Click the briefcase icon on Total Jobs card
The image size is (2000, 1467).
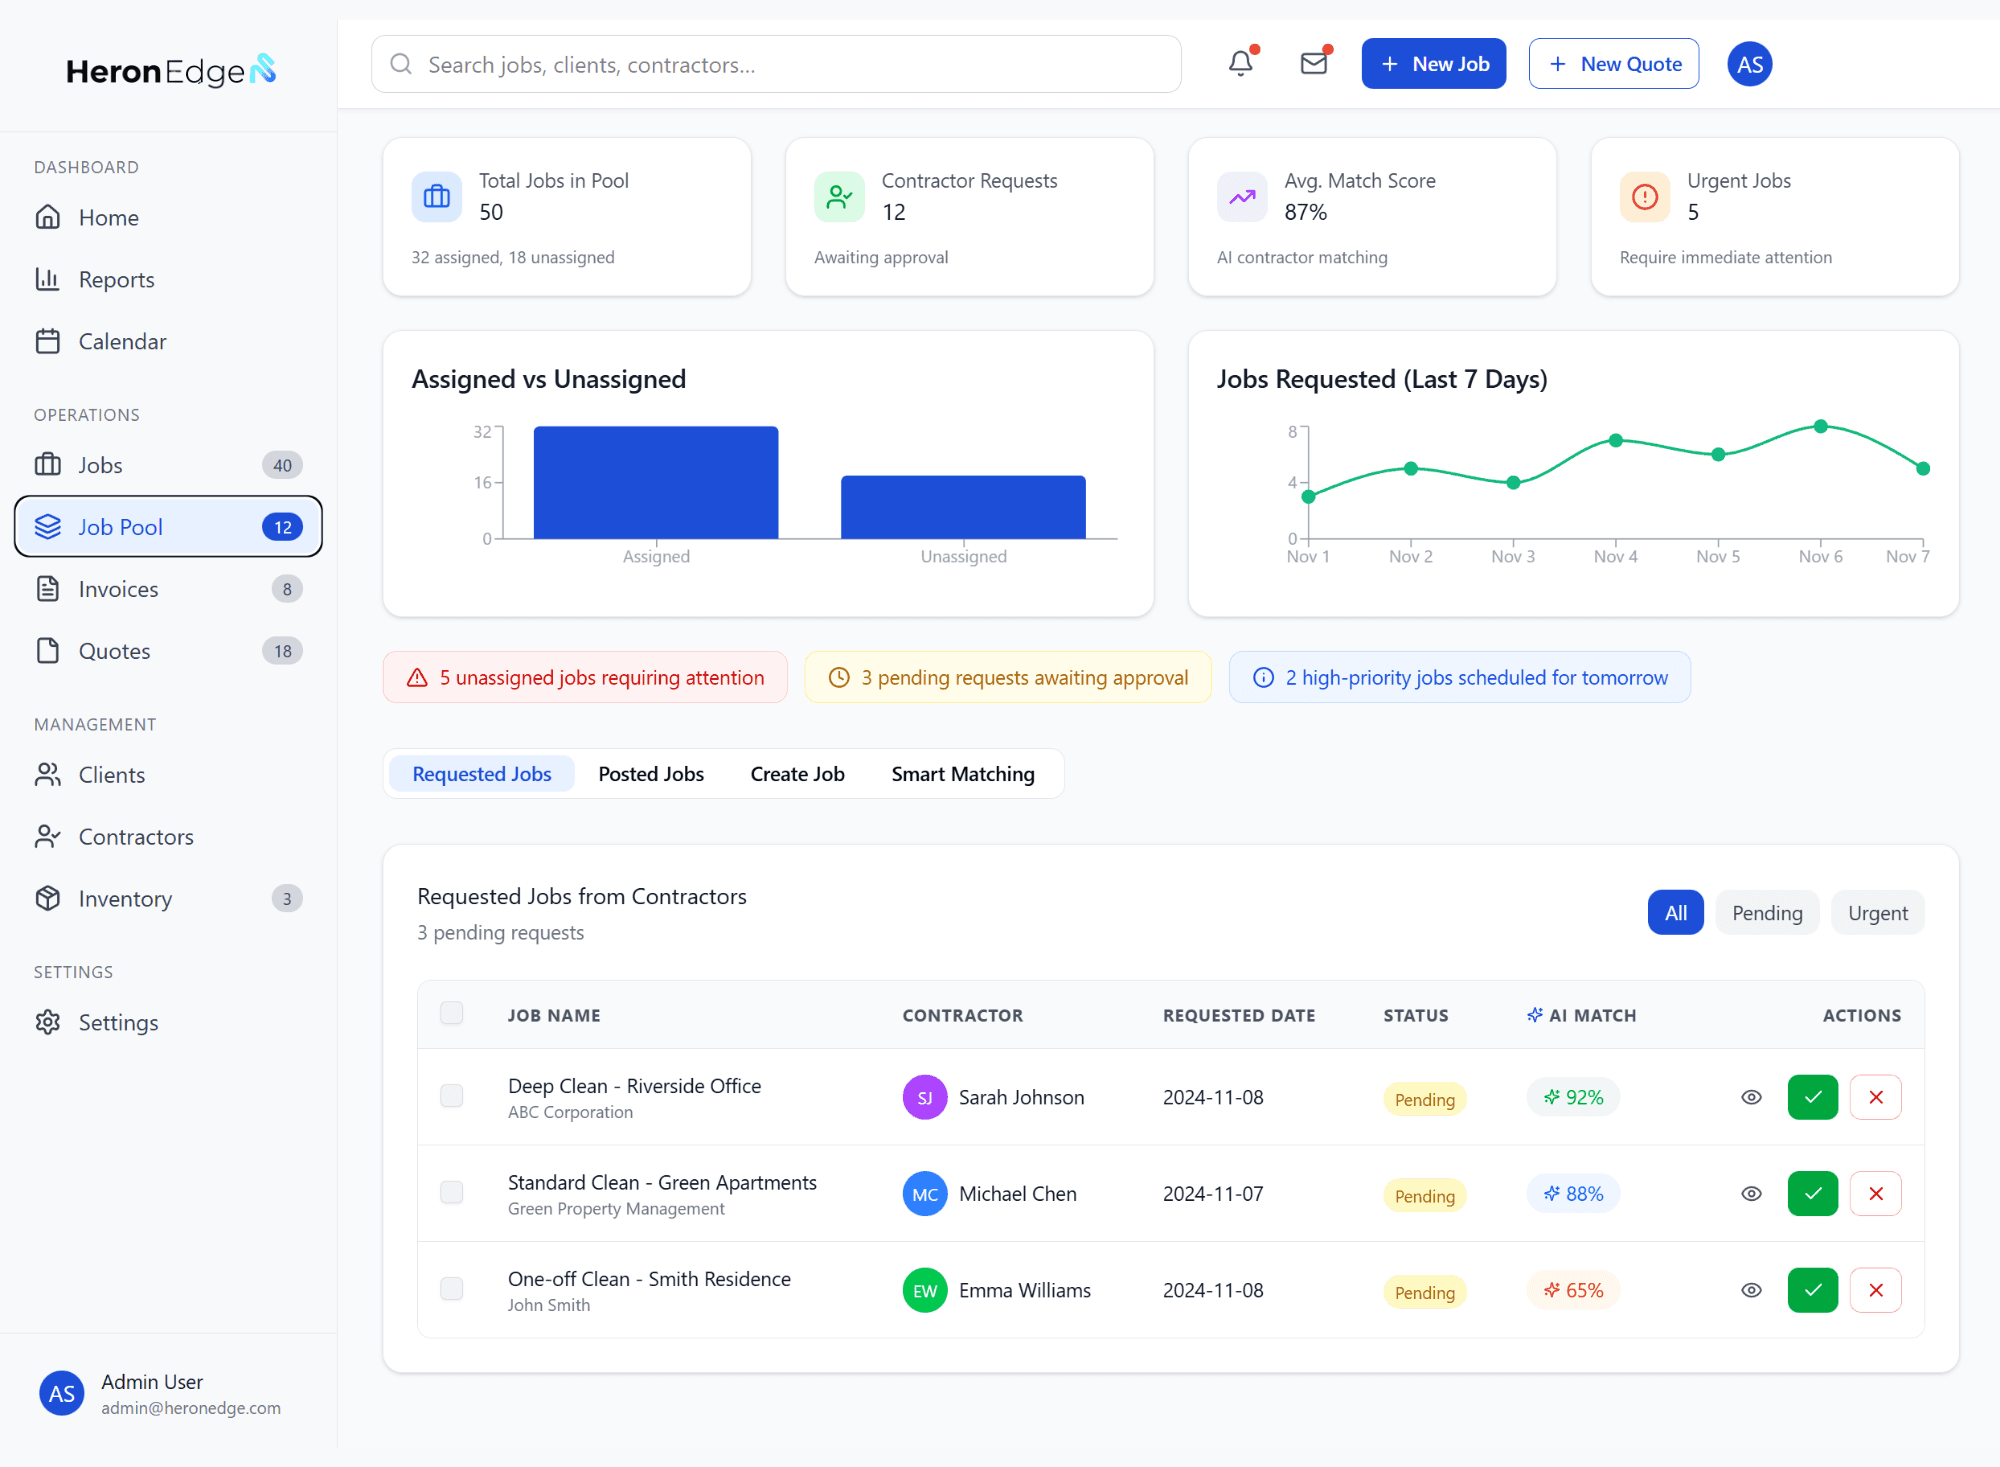pyautogui.click(x=437, y=196)
